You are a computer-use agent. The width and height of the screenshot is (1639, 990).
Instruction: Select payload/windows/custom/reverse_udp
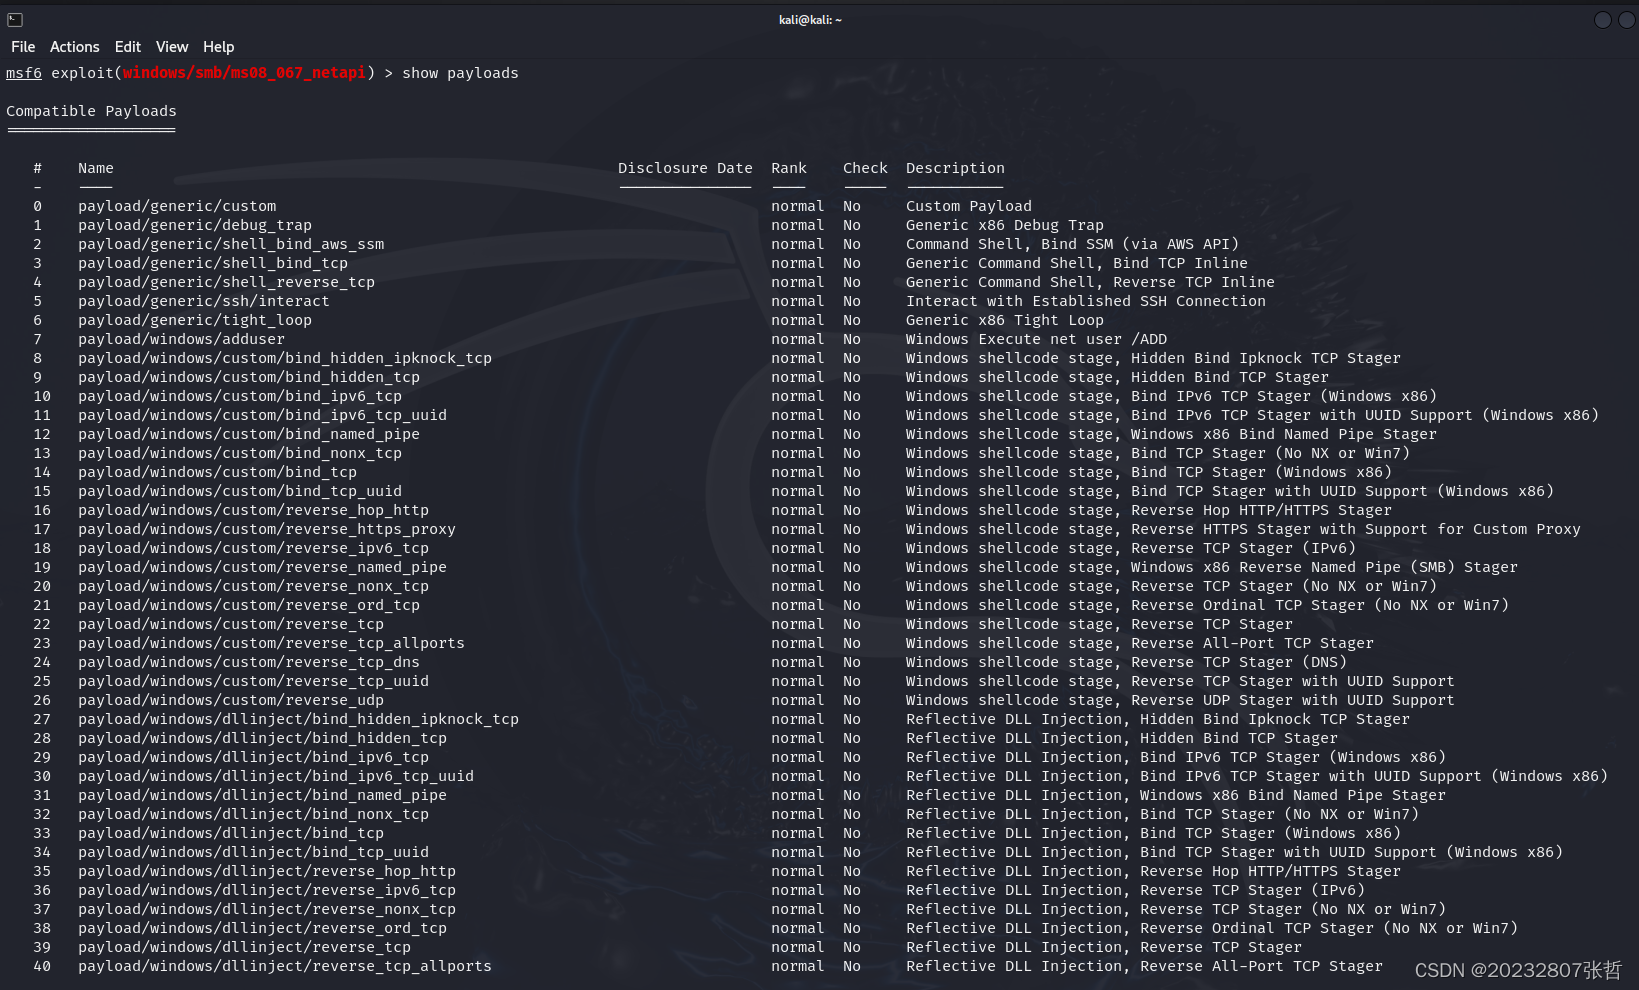point(231,700)
